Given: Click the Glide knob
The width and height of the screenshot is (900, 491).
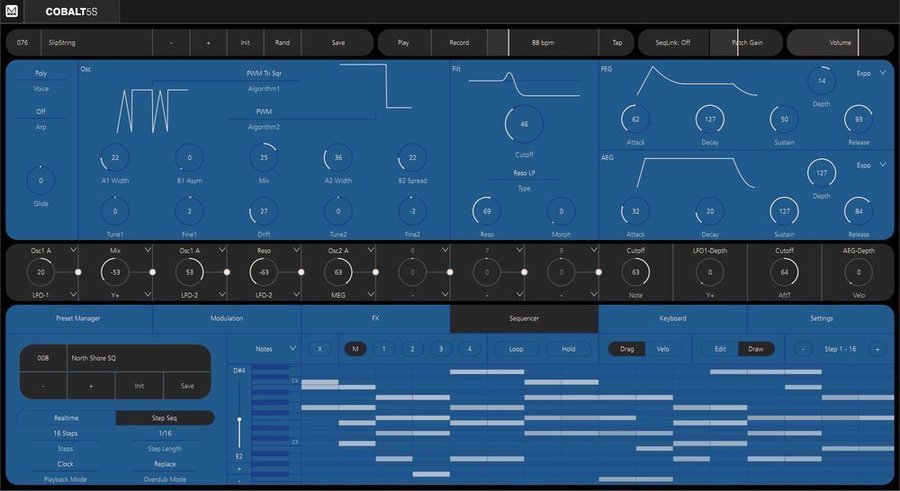Looking at the screenshot, I should (x=41, y=181).
